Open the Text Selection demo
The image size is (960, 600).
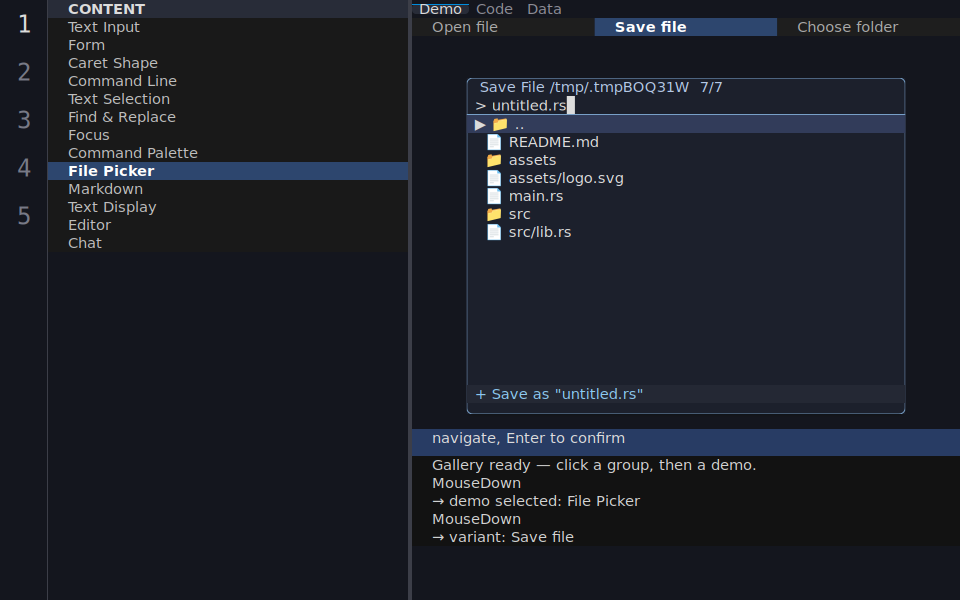228,99
